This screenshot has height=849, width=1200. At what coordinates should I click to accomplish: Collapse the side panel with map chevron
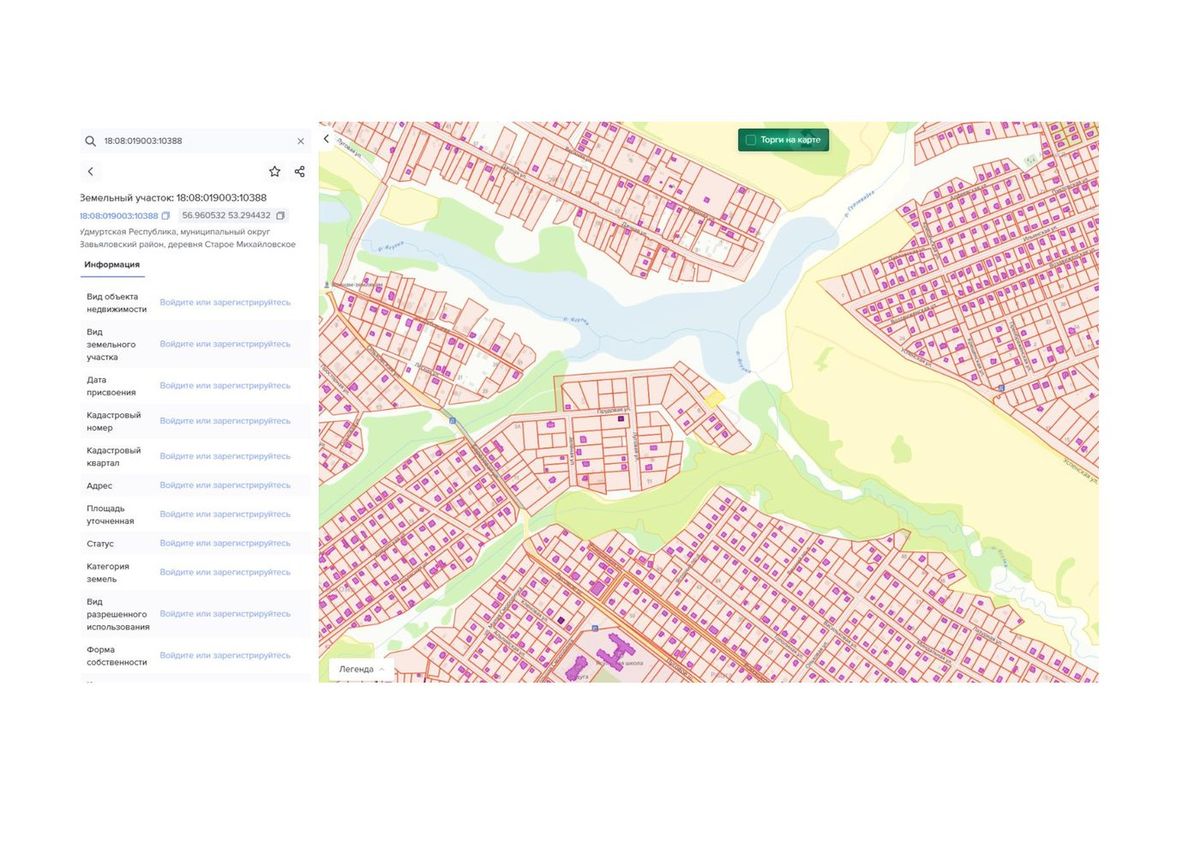pos(326,139)
